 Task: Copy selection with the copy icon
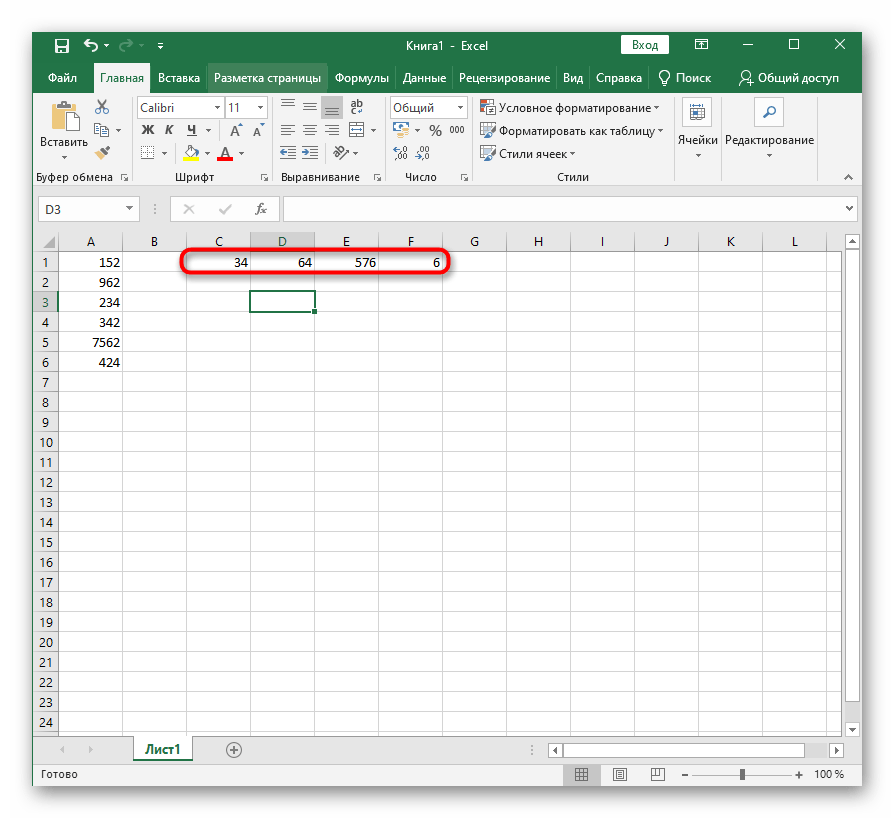(101, 130)
